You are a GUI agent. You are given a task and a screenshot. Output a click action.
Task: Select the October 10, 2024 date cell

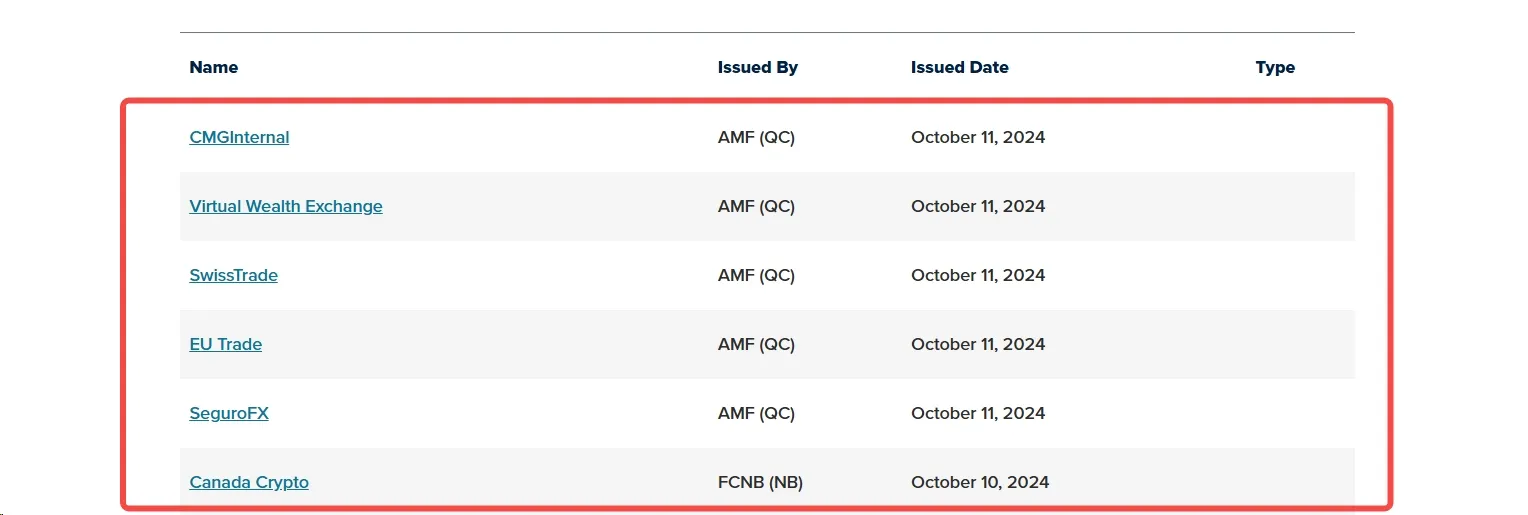(979, 482)
